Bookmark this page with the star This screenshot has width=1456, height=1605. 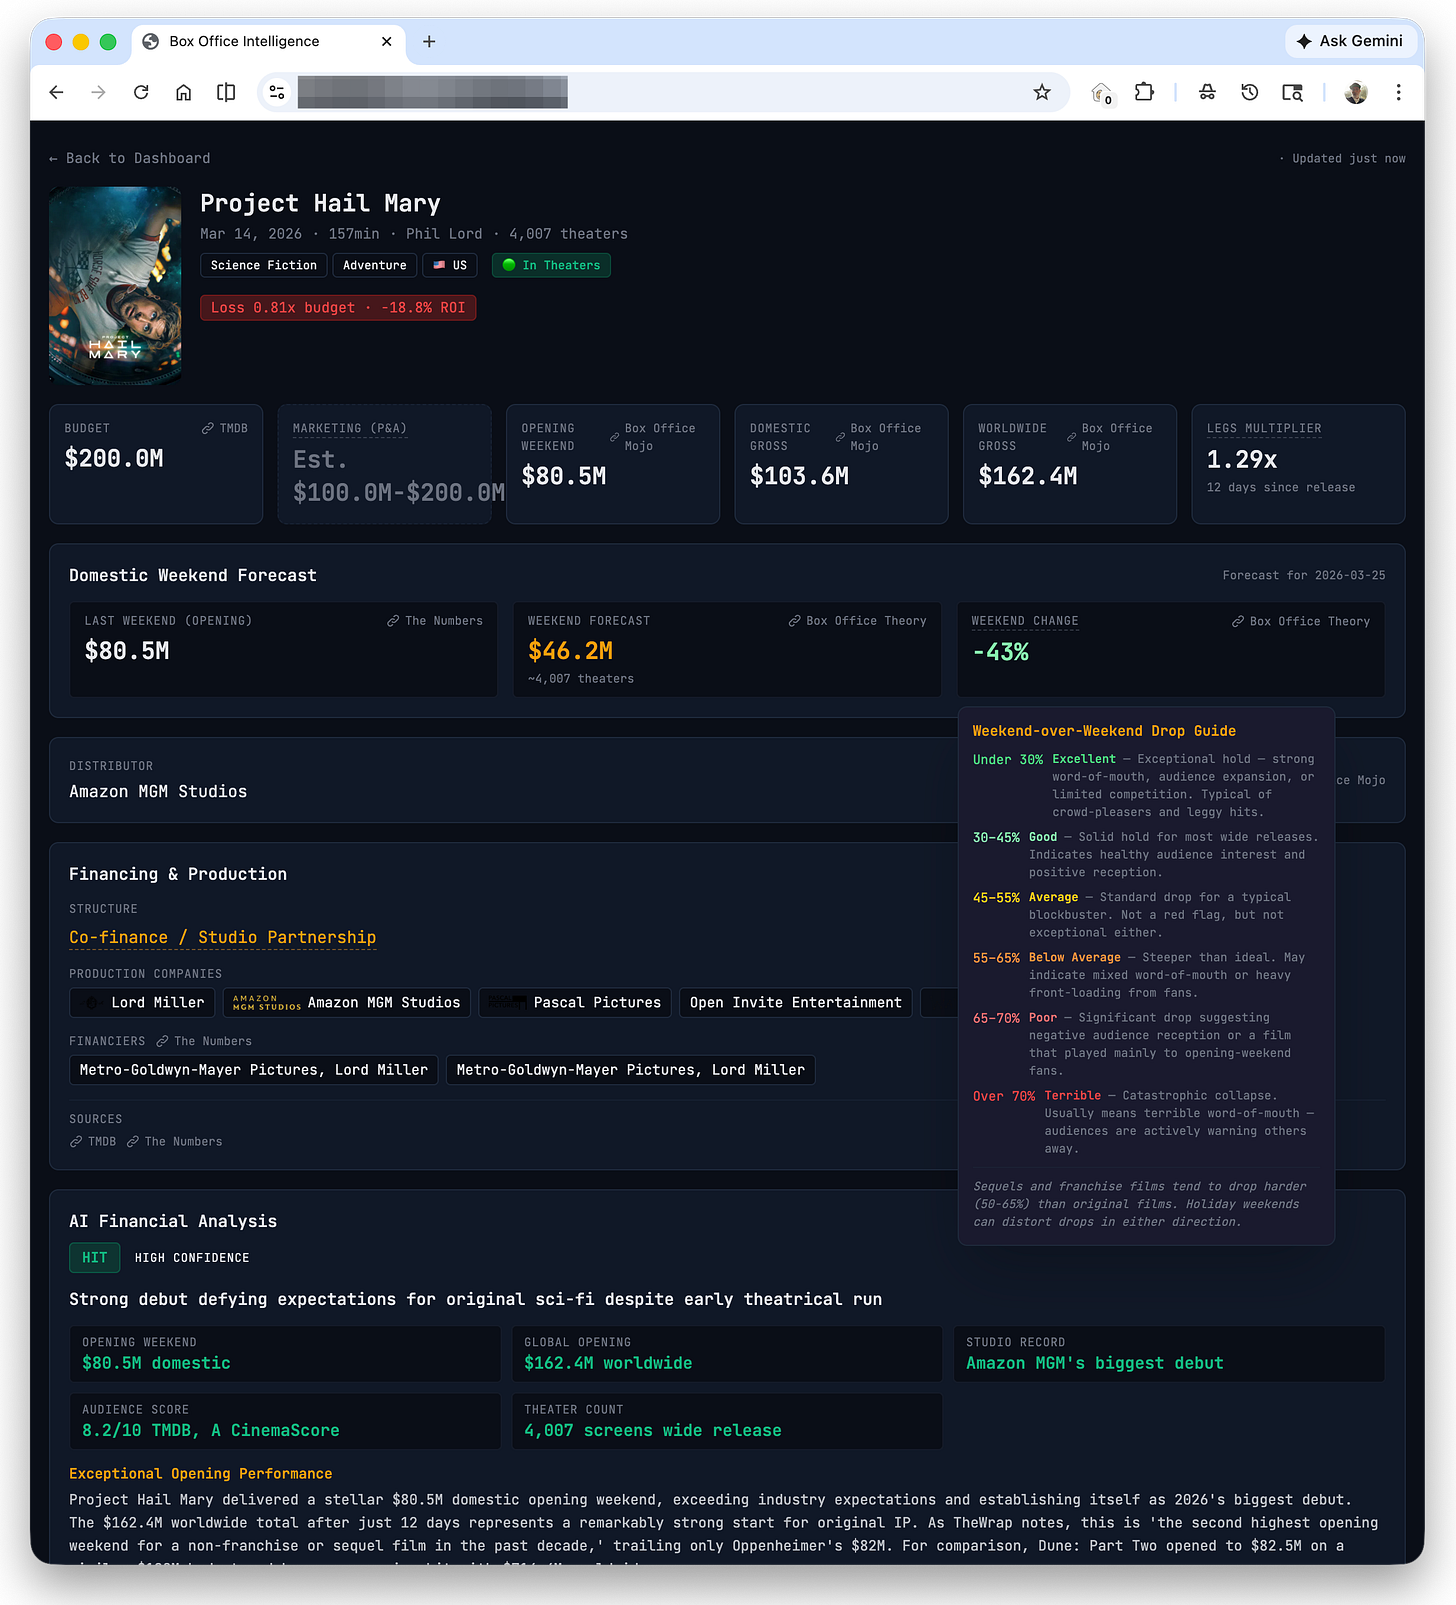pyautogui.click(x=1042, y=93)
